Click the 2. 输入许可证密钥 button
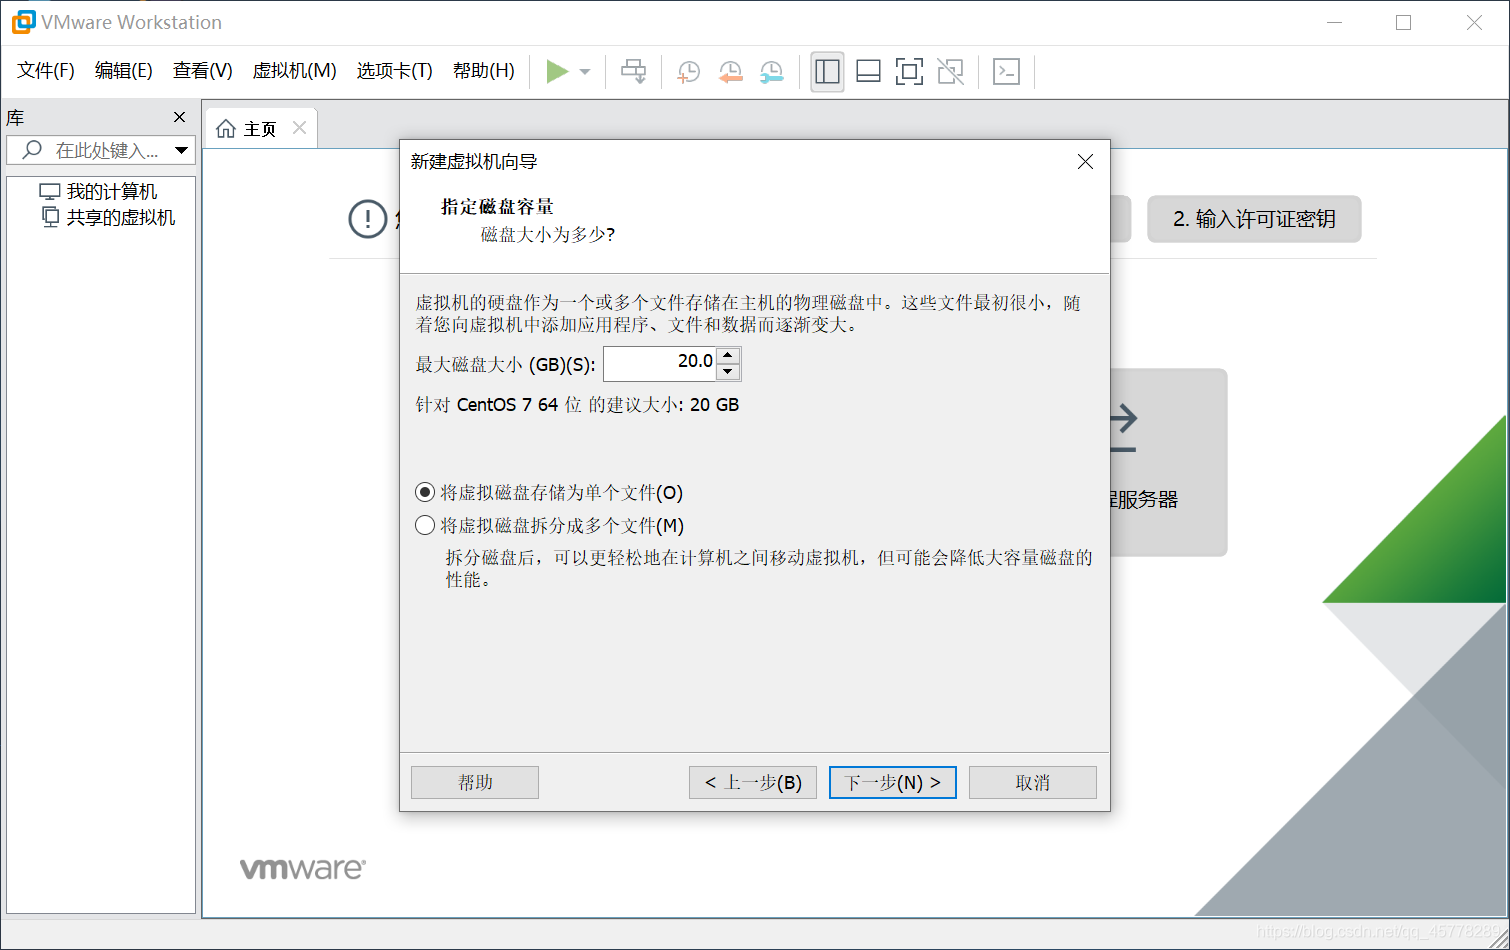Image resolution: width=1510 pixels, height=950 pixels. [x=1254, y=219]
